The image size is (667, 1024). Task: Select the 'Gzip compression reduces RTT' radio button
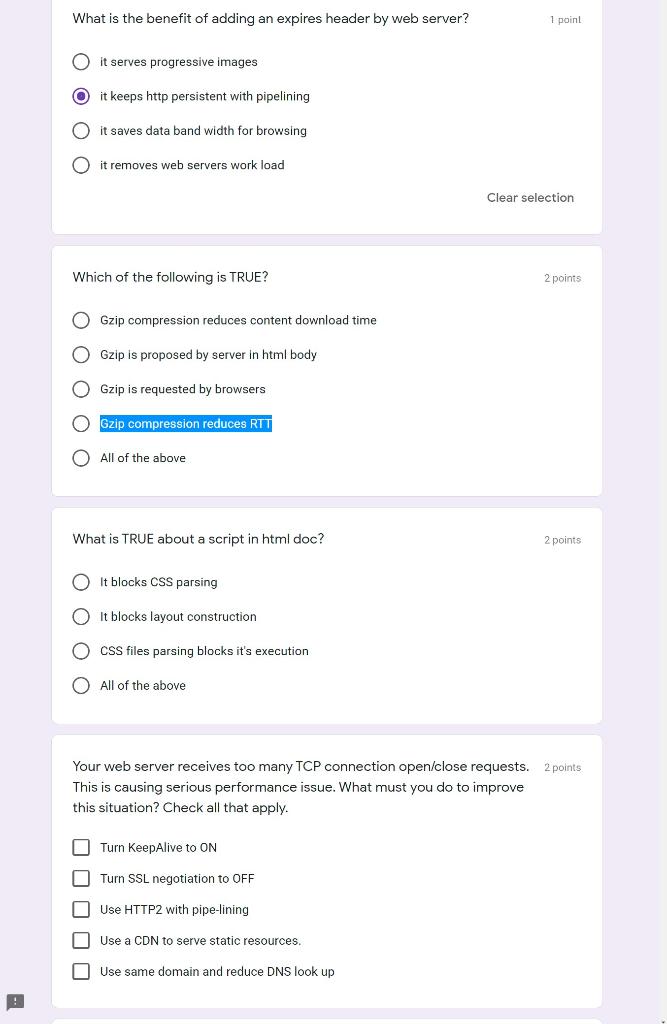[x=81, y=424]
